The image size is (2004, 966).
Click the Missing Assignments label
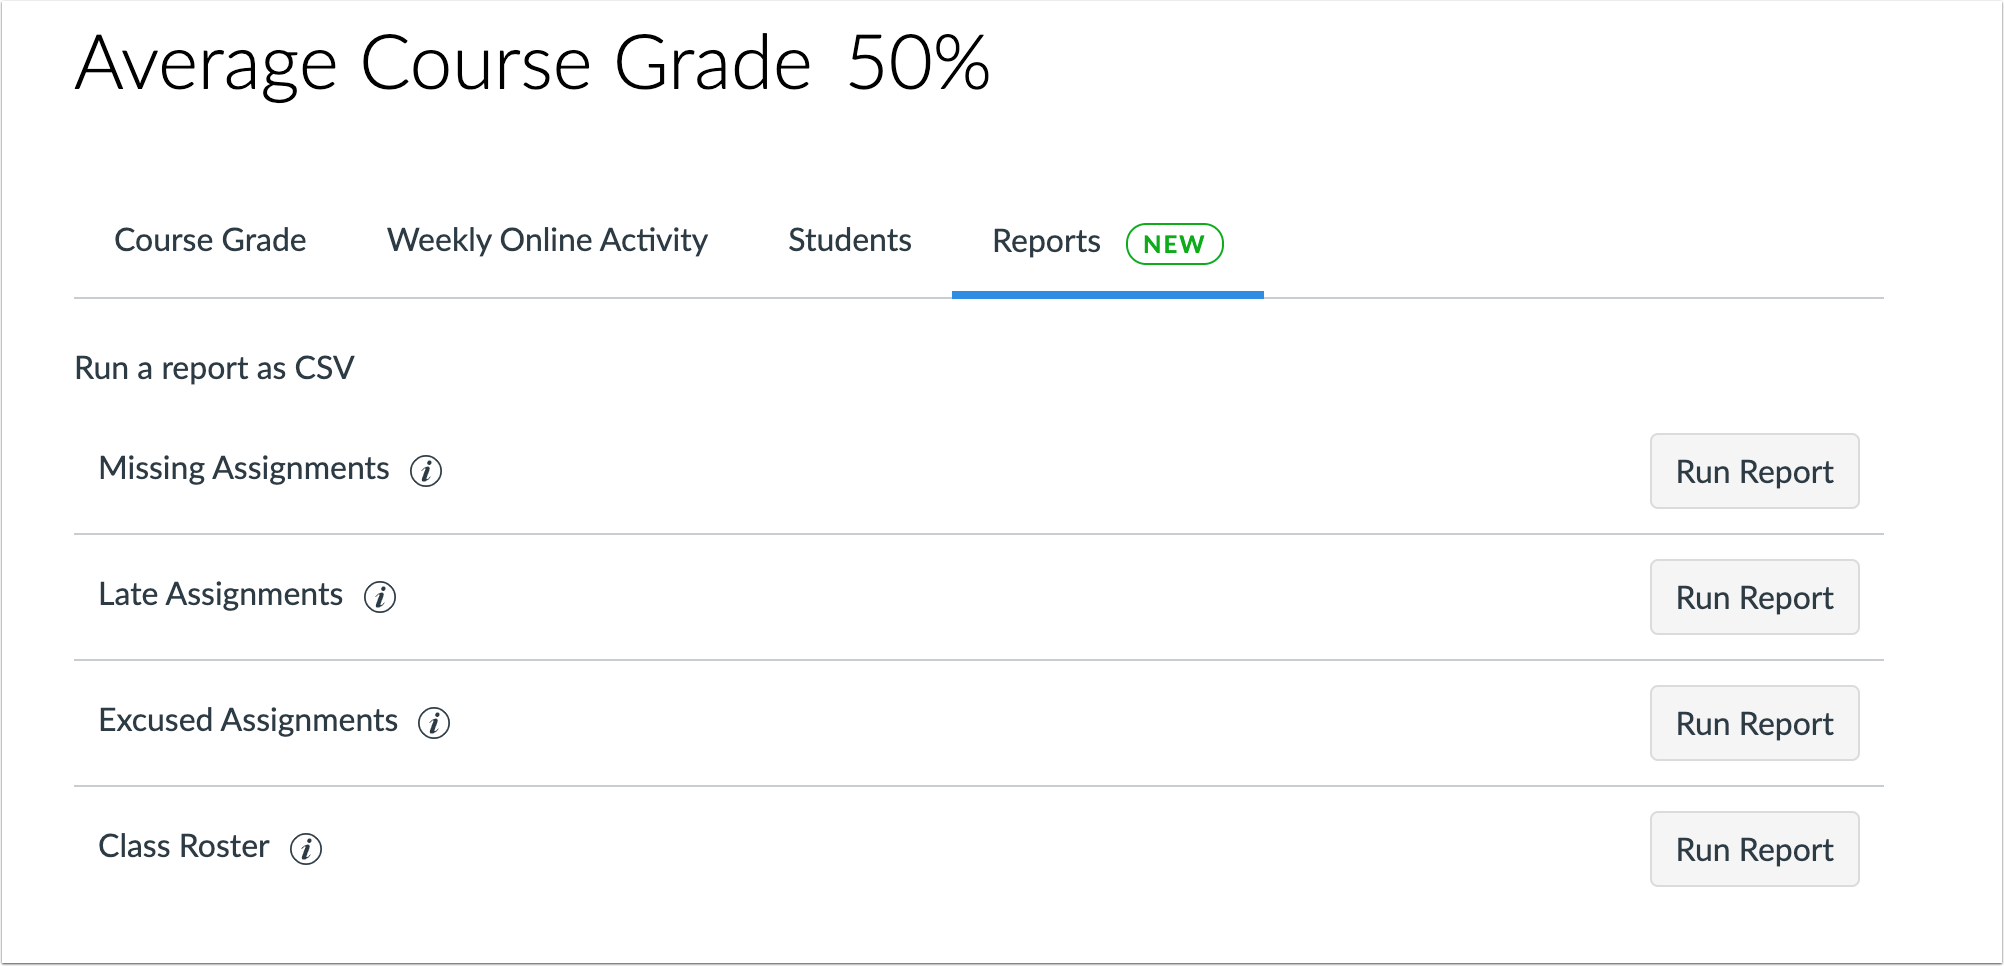(x=243, y=468)
